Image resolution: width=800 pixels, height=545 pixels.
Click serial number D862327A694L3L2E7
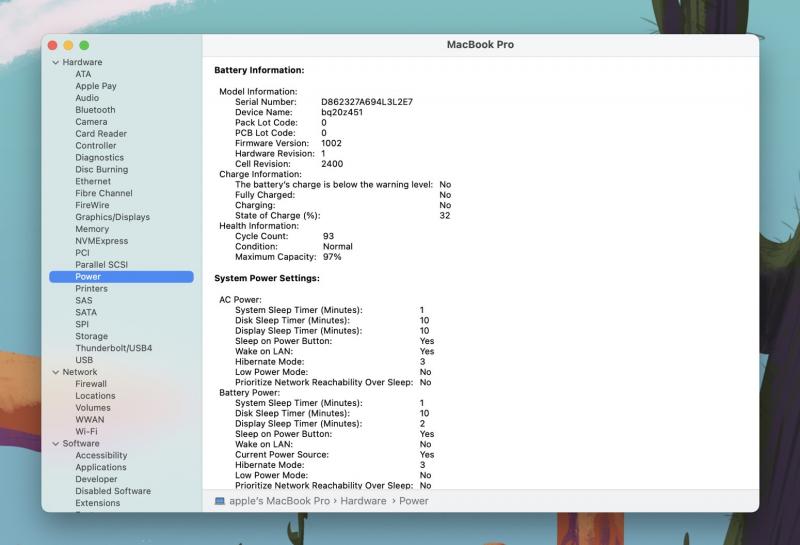pos(367,102)
